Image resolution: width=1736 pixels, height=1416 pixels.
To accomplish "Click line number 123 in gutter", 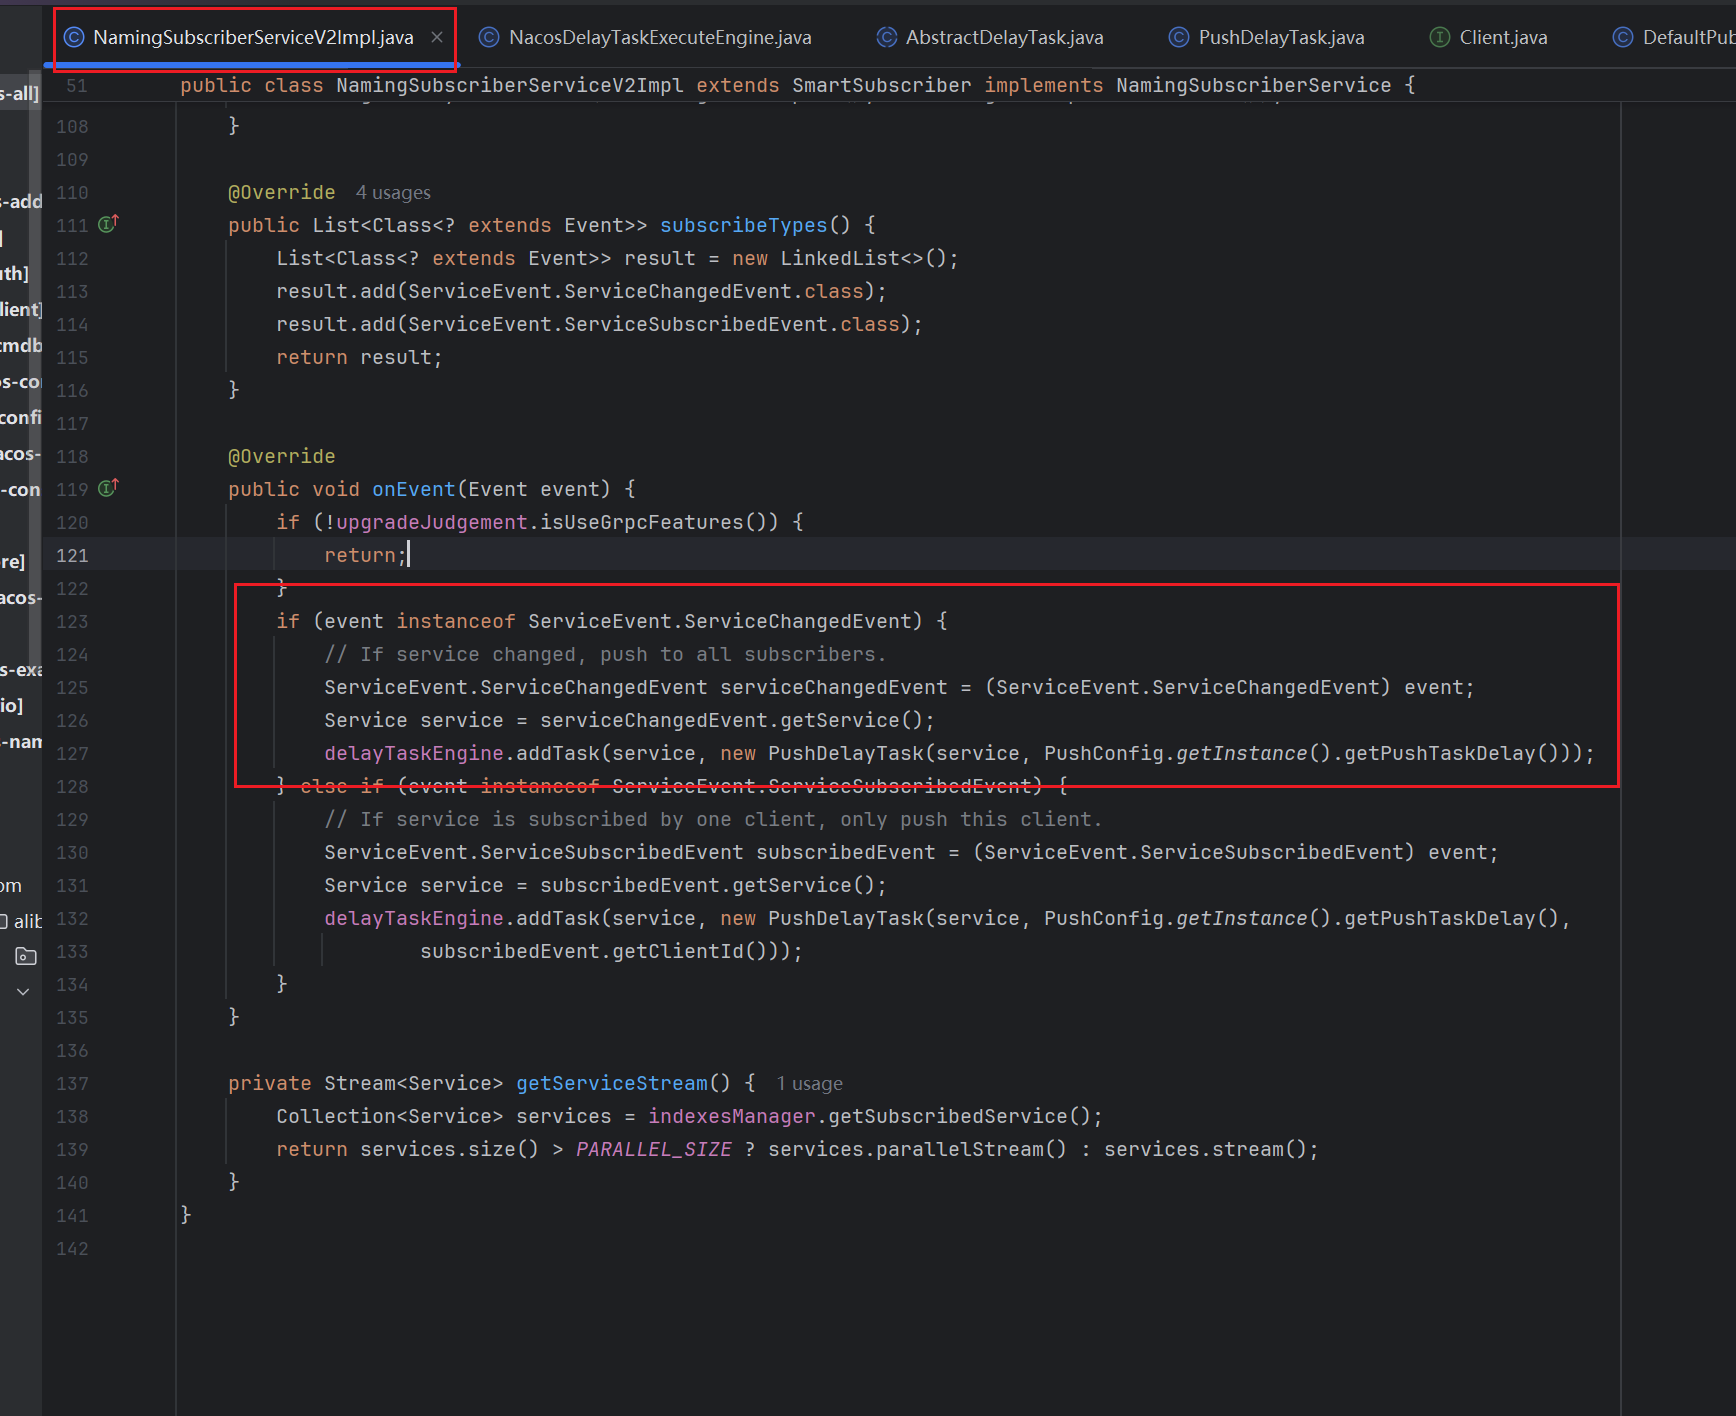I will (x=72, y=621).
